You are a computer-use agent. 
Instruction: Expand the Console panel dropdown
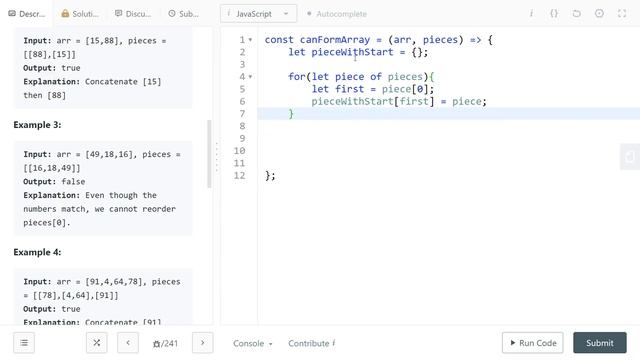pyautogui.click(x=253, y=344)
